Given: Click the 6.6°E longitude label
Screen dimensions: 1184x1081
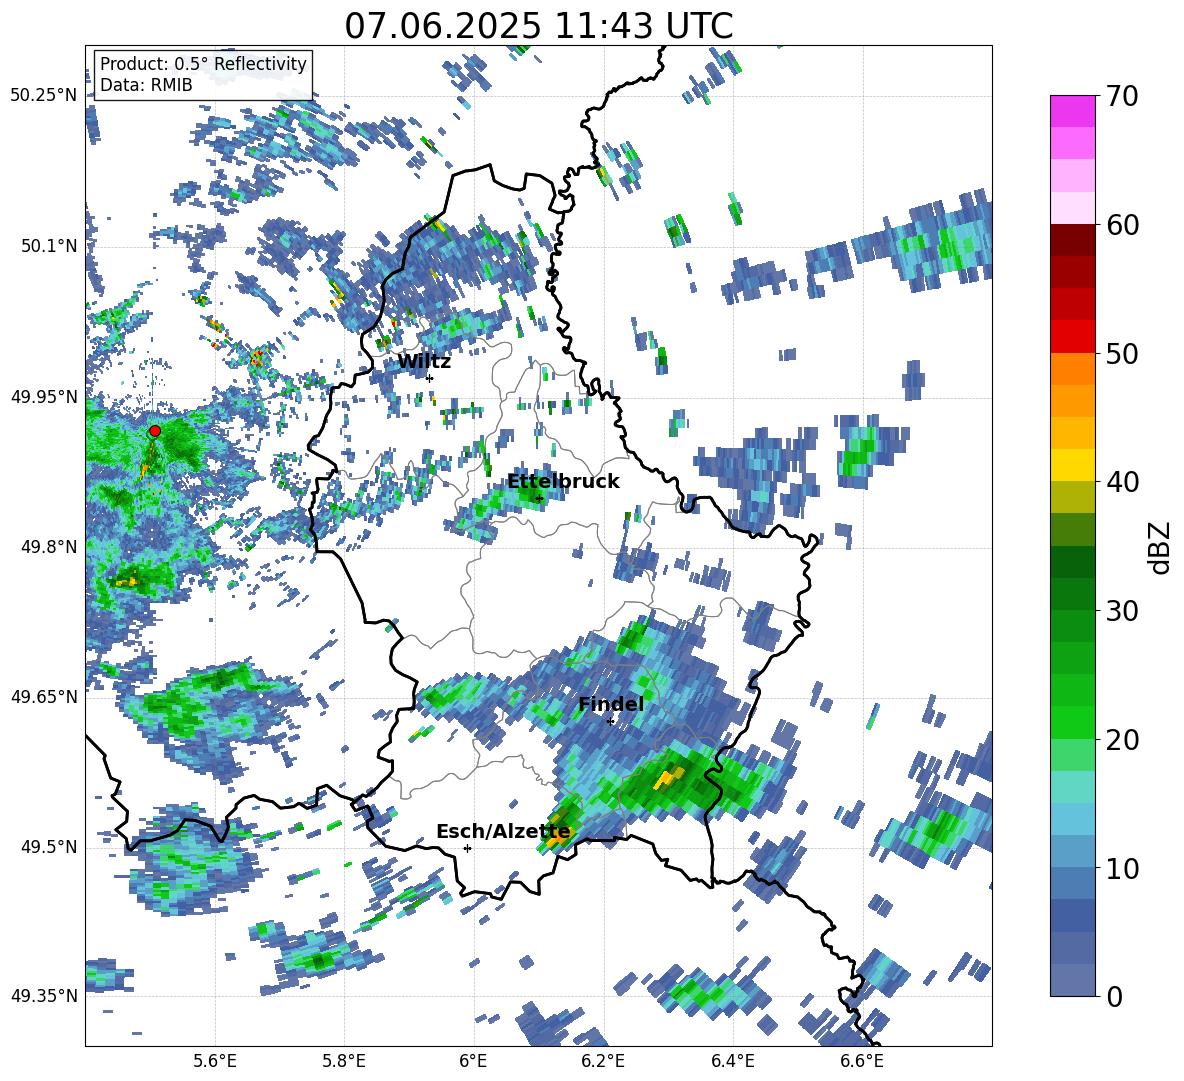Looking at the screenshot, I should pyautogui.click(x=862, y=1062).
